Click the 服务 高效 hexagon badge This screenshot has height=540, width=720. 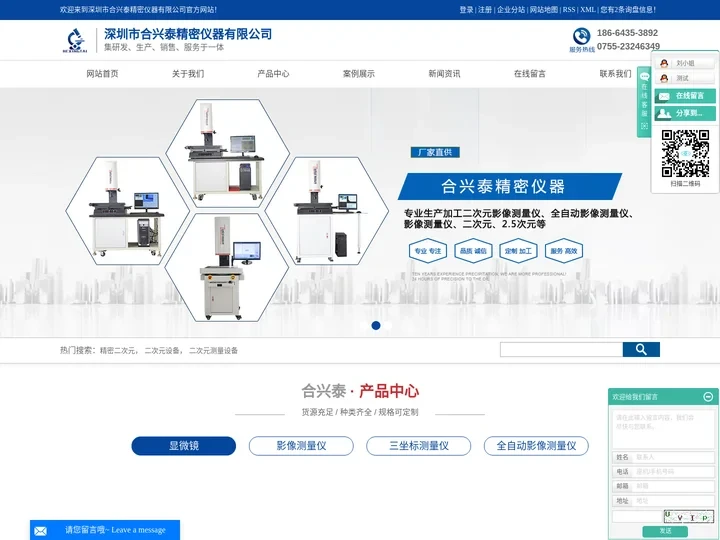click(563, 251)
